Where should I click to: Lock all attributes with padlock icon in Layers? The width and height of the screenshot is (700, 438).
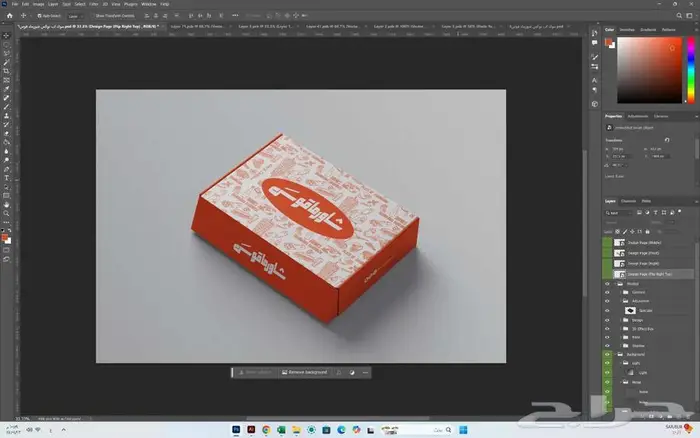pyautogui.click(x=647, y=232)
